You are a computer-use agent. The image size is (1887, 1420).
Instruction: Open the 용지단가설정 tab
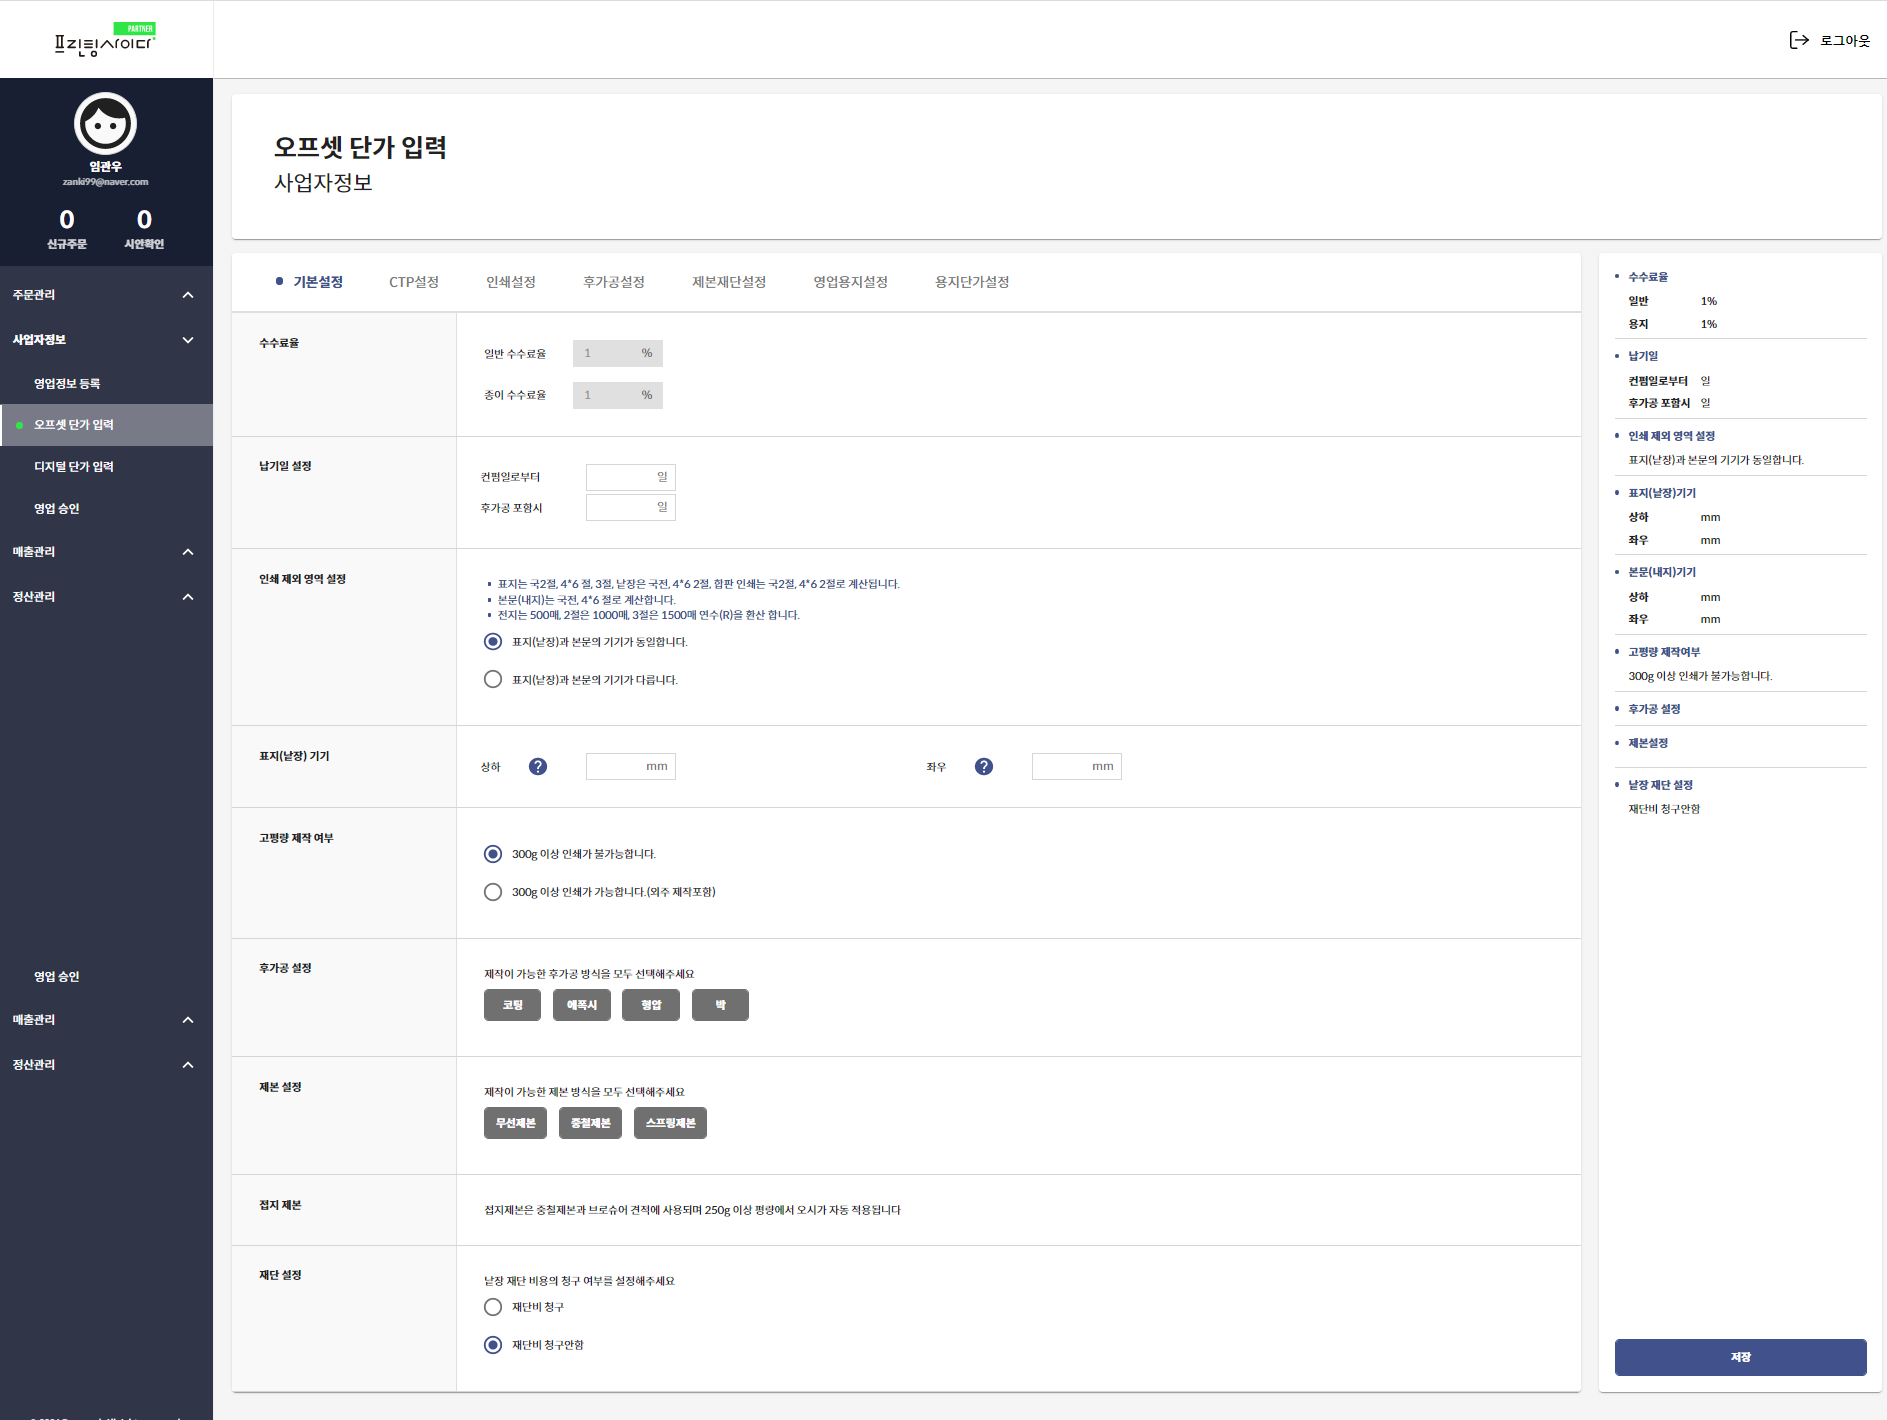[971, 282]
